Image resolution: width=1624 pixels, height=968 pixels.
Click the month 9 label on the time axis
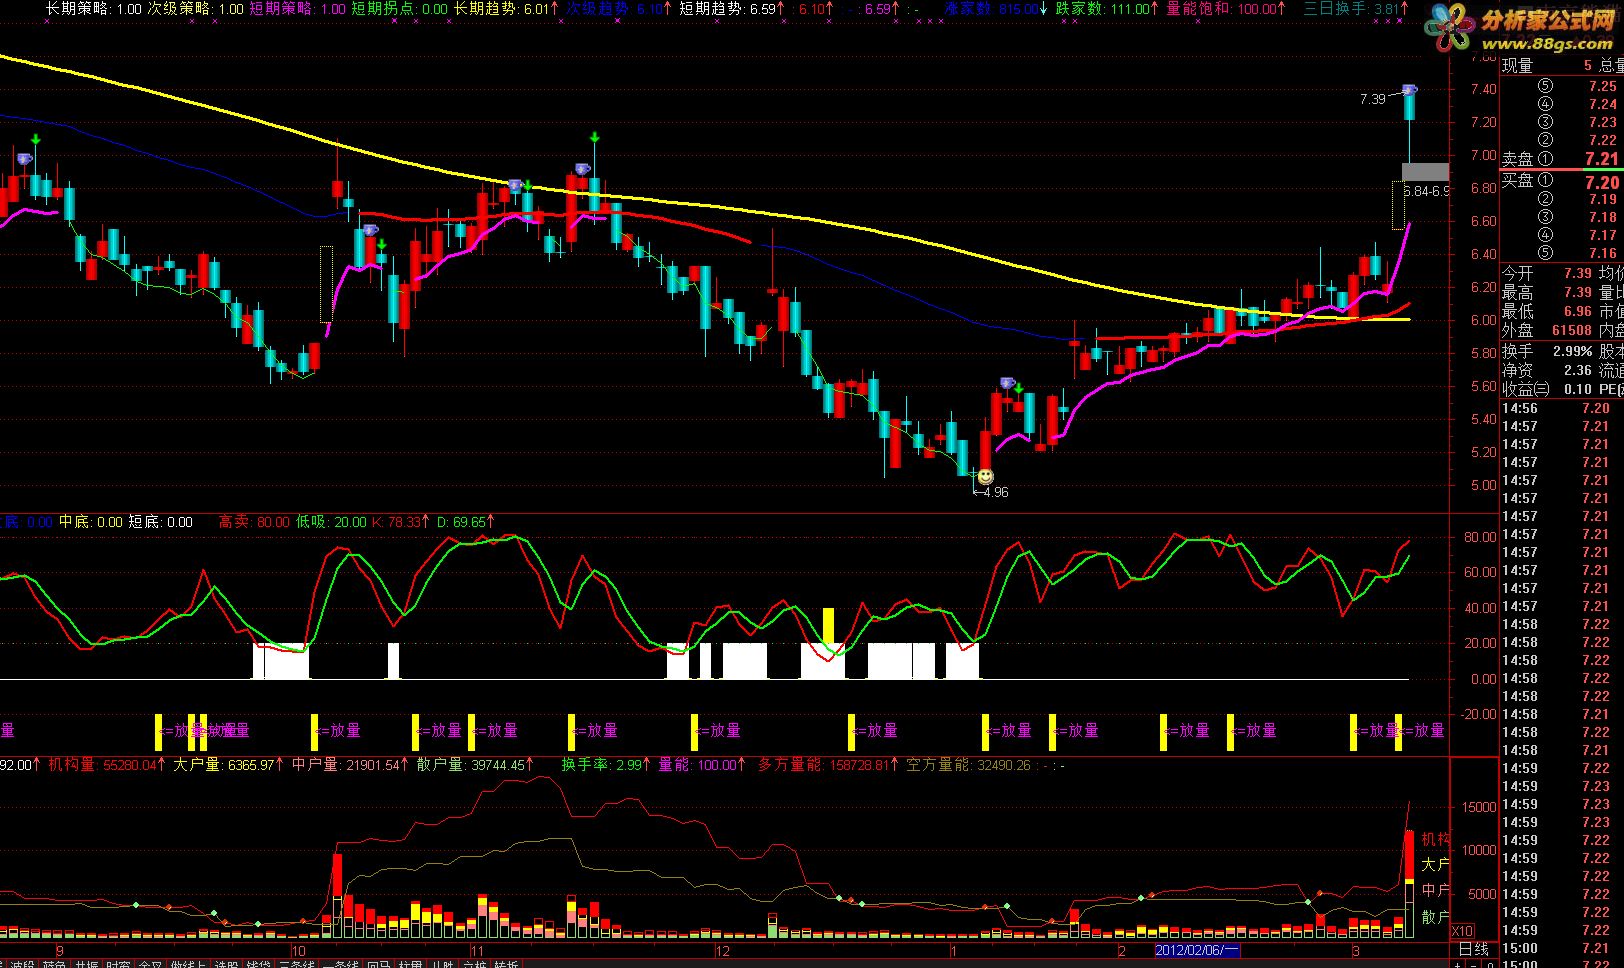[60, 950]
